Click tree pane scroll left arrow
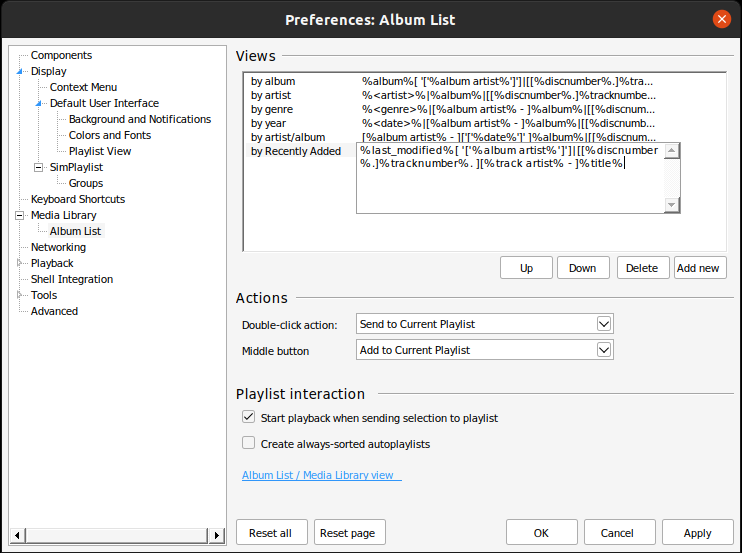The width and height of the screenshot is (742, 553). [17, 535]
